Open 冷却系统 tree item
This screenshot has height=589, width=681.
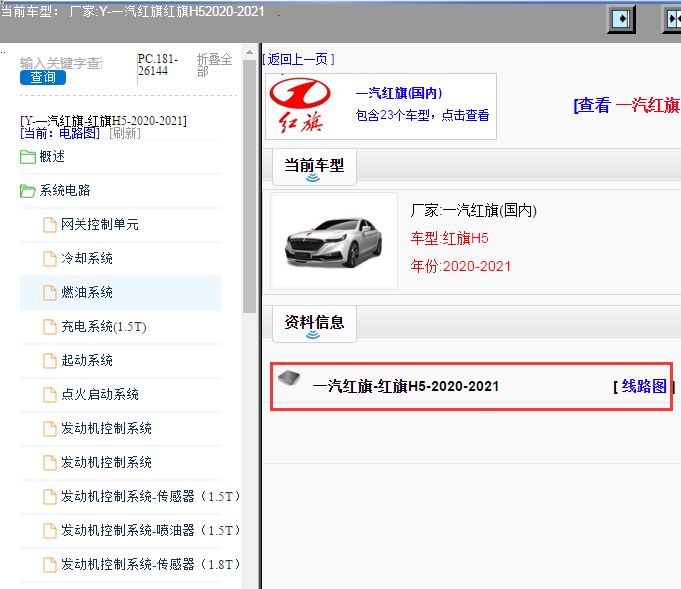[86, 258]
